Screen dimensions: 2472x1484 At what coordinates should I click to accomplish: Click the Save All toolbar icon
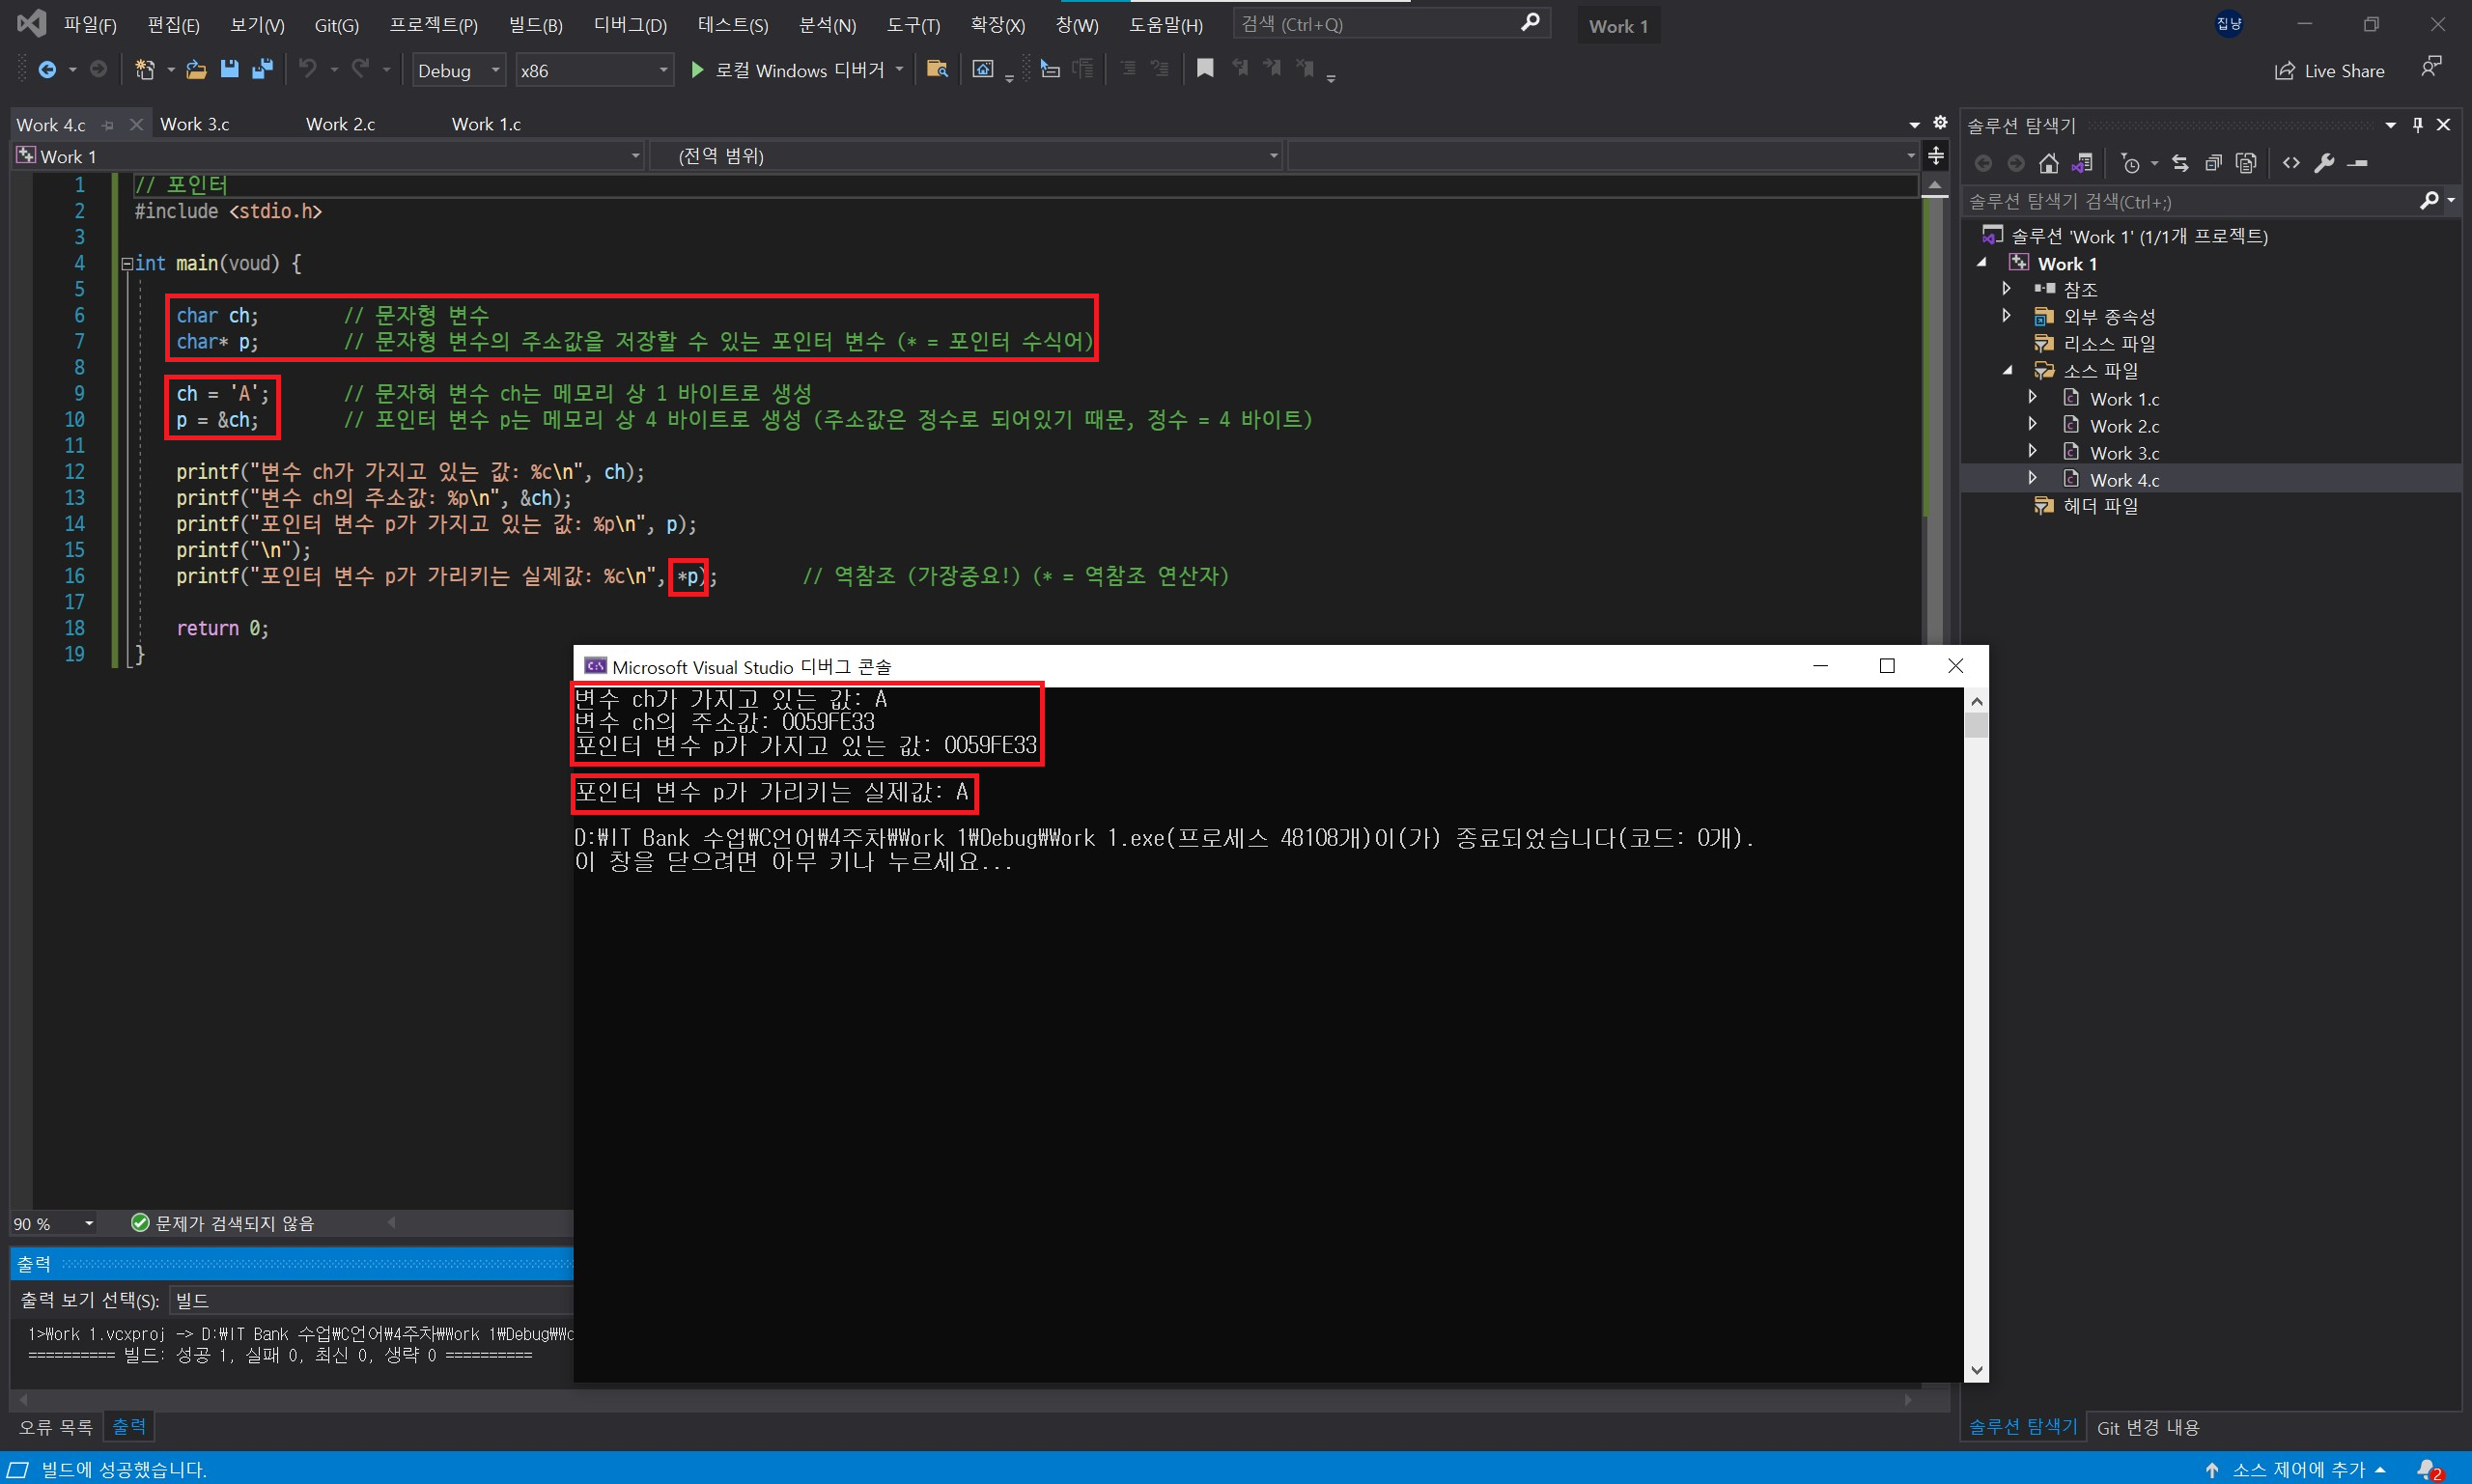263,69
